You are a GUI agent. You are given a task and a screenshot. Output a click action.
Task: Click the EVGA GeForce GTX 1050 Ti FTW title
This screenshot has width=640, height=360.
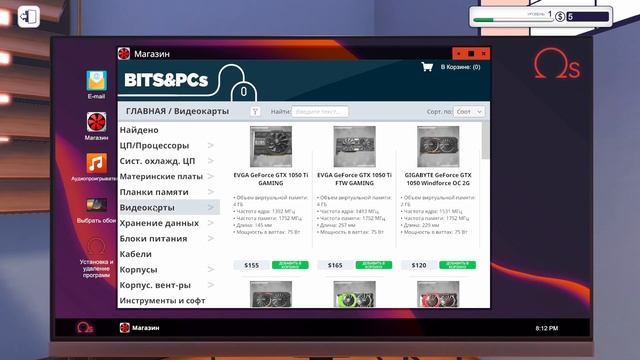point(354,179)
